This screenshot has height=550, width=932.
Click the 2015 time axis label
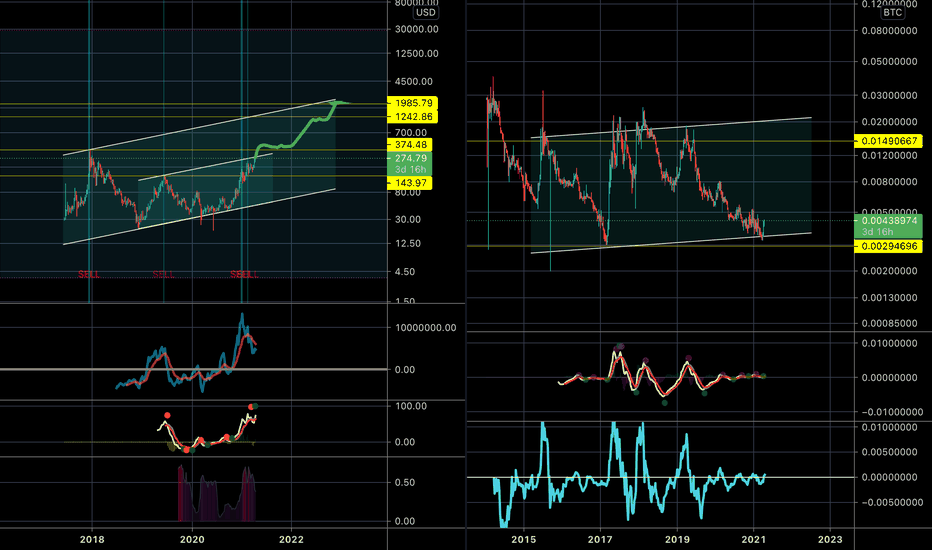click(524, 539)
